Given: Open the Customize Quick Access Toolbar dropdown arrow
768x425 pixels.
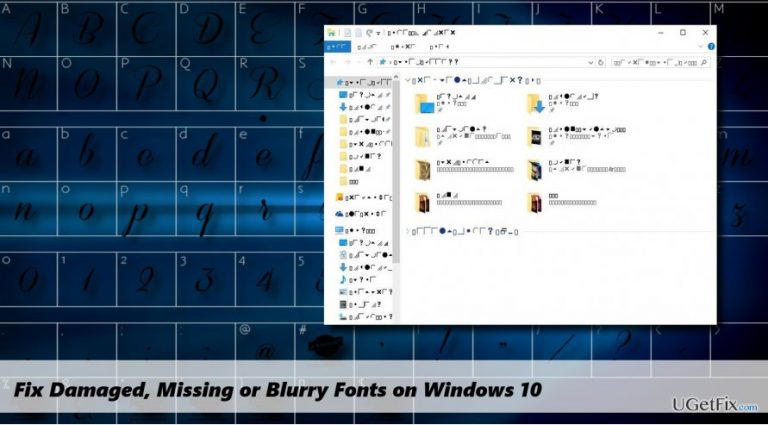Looking at the screenshot, I should pyautogui.click(x=379, y=33).
